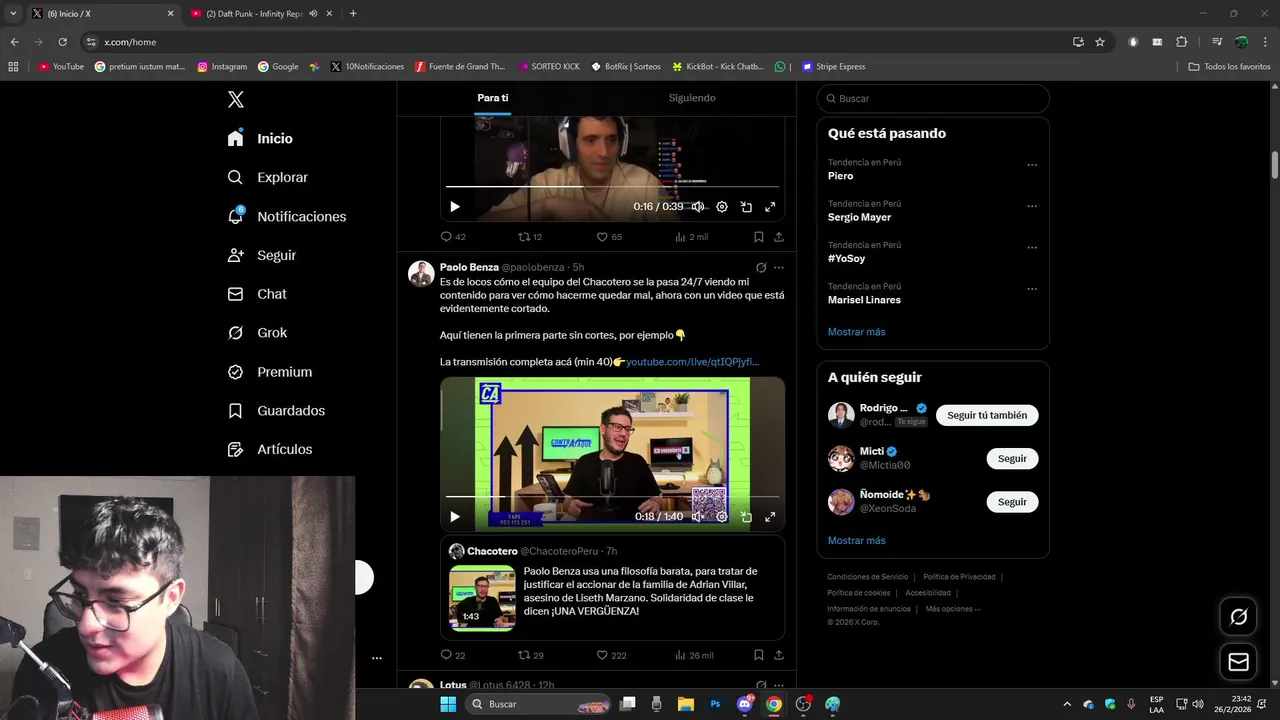
Task: Play the top video at 0:16
Action: (x=454, y=207)
